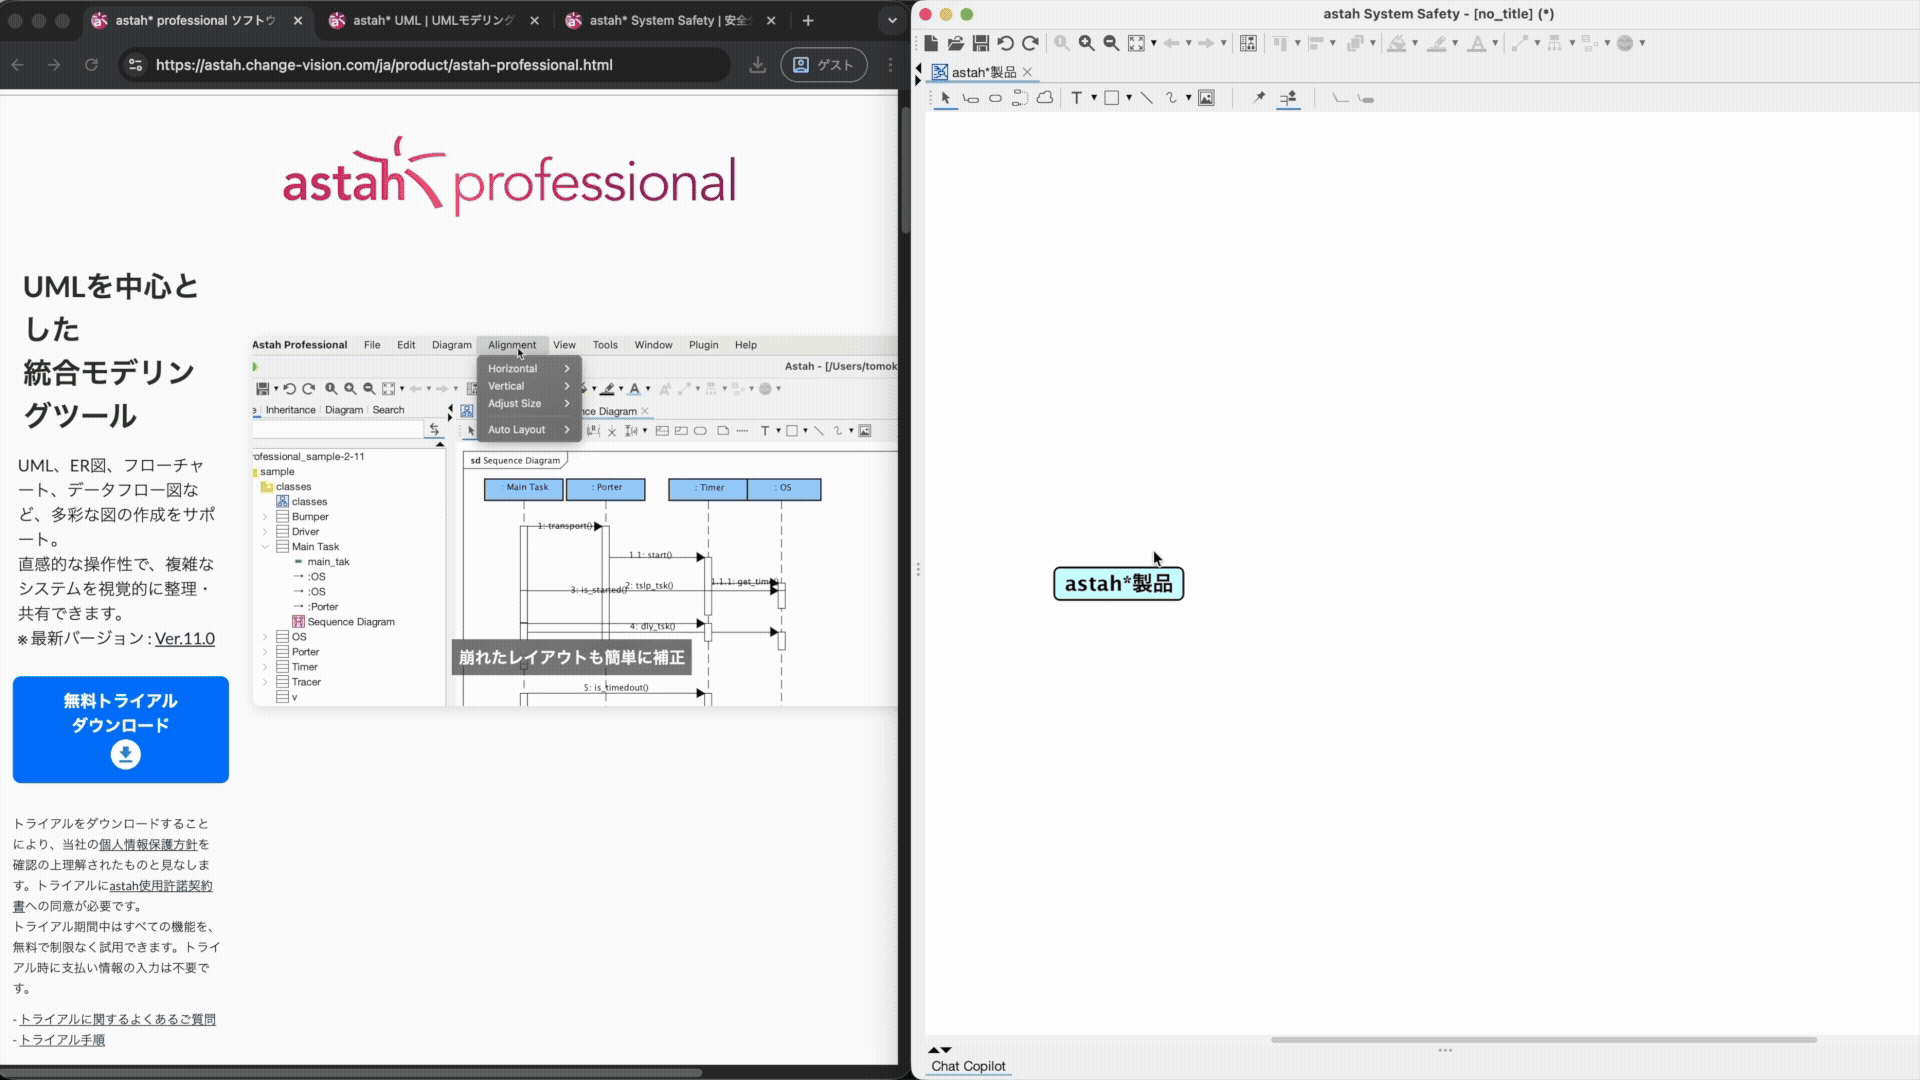
Task: Open the Rectangle tool dropdown arrow
Action: pyautogui.click(x=1129, y=98)
